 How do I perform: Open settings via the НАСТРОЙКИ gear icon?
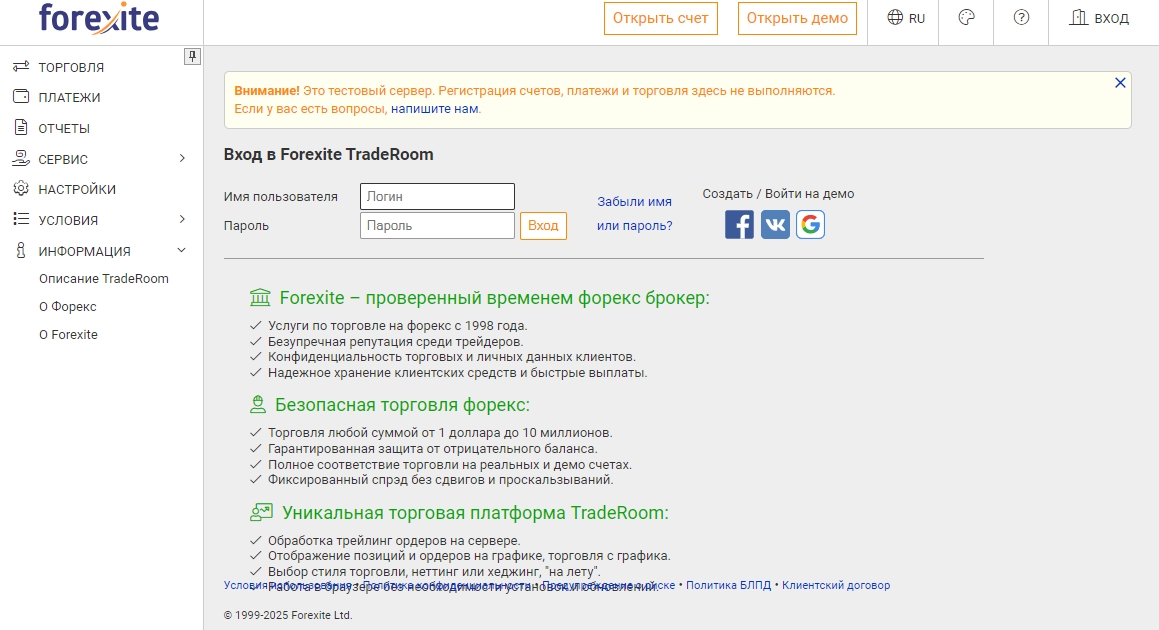click(22, 188)
